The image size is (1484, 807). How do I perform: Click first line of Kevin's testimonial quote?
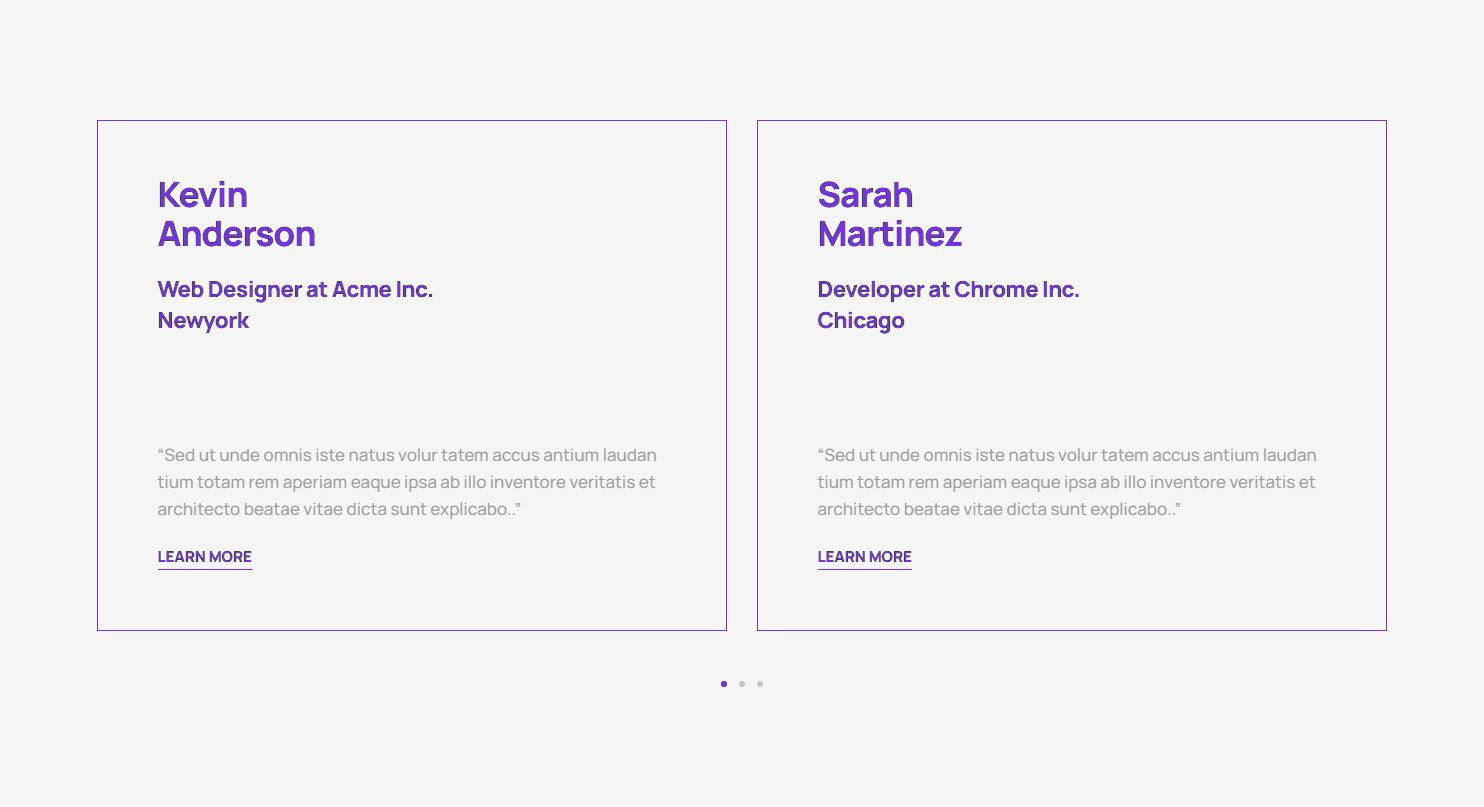(407, 455)
